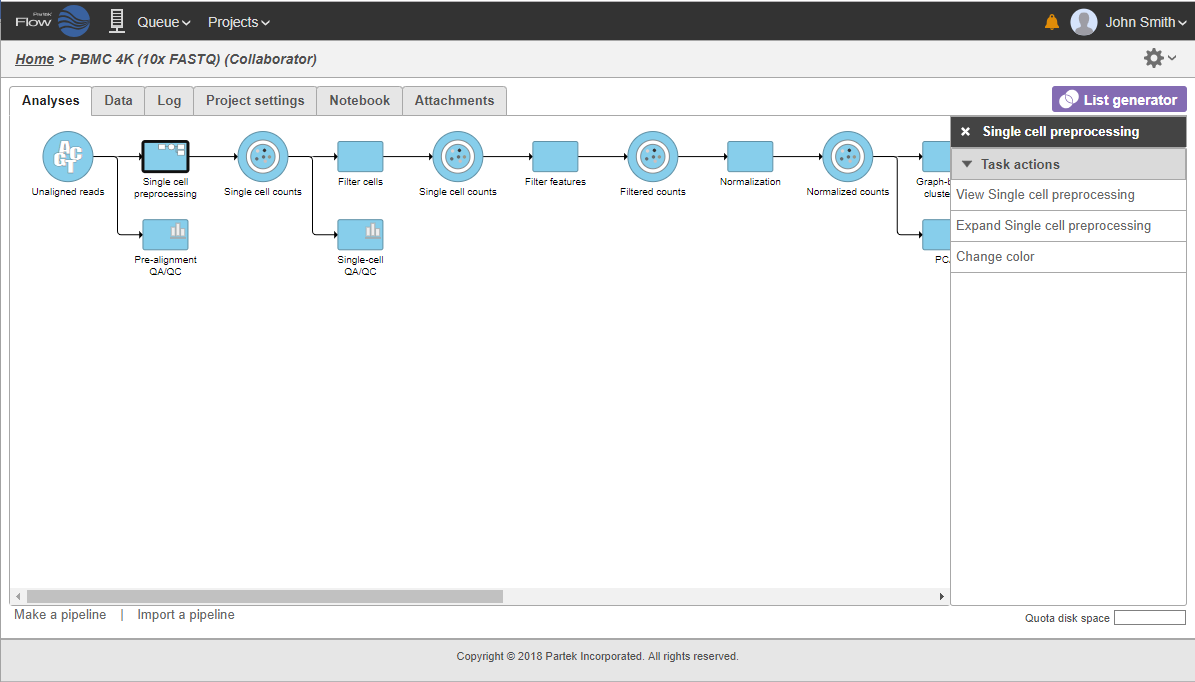Open the Queue dropdown menu
The height and width of the screenshot is (682, 1195).
163,22
